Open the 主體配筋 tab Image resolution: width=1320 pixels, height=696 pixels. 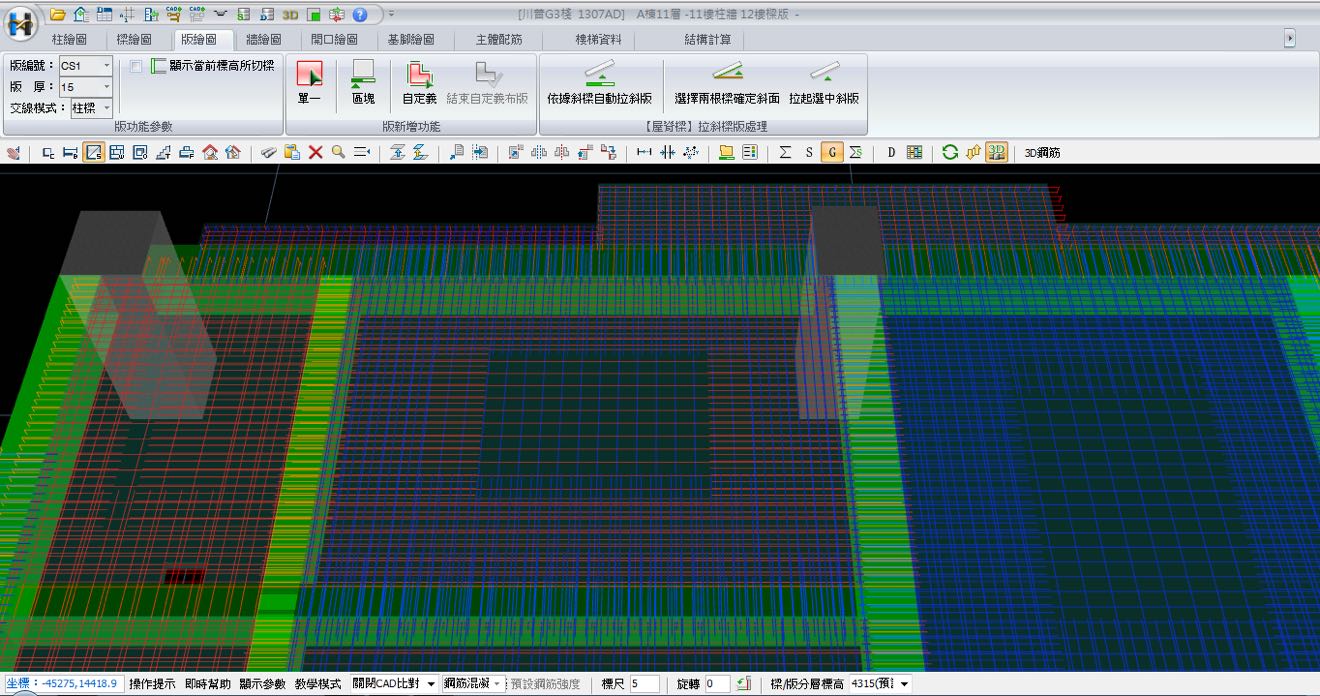click(x=499, y=39)
